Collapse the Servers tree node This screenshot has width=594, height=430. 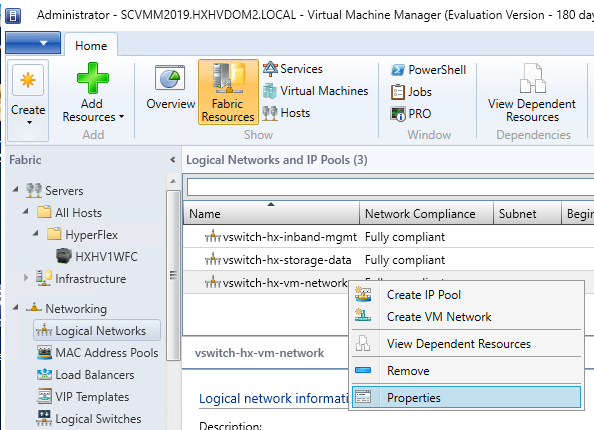point(16,189)
